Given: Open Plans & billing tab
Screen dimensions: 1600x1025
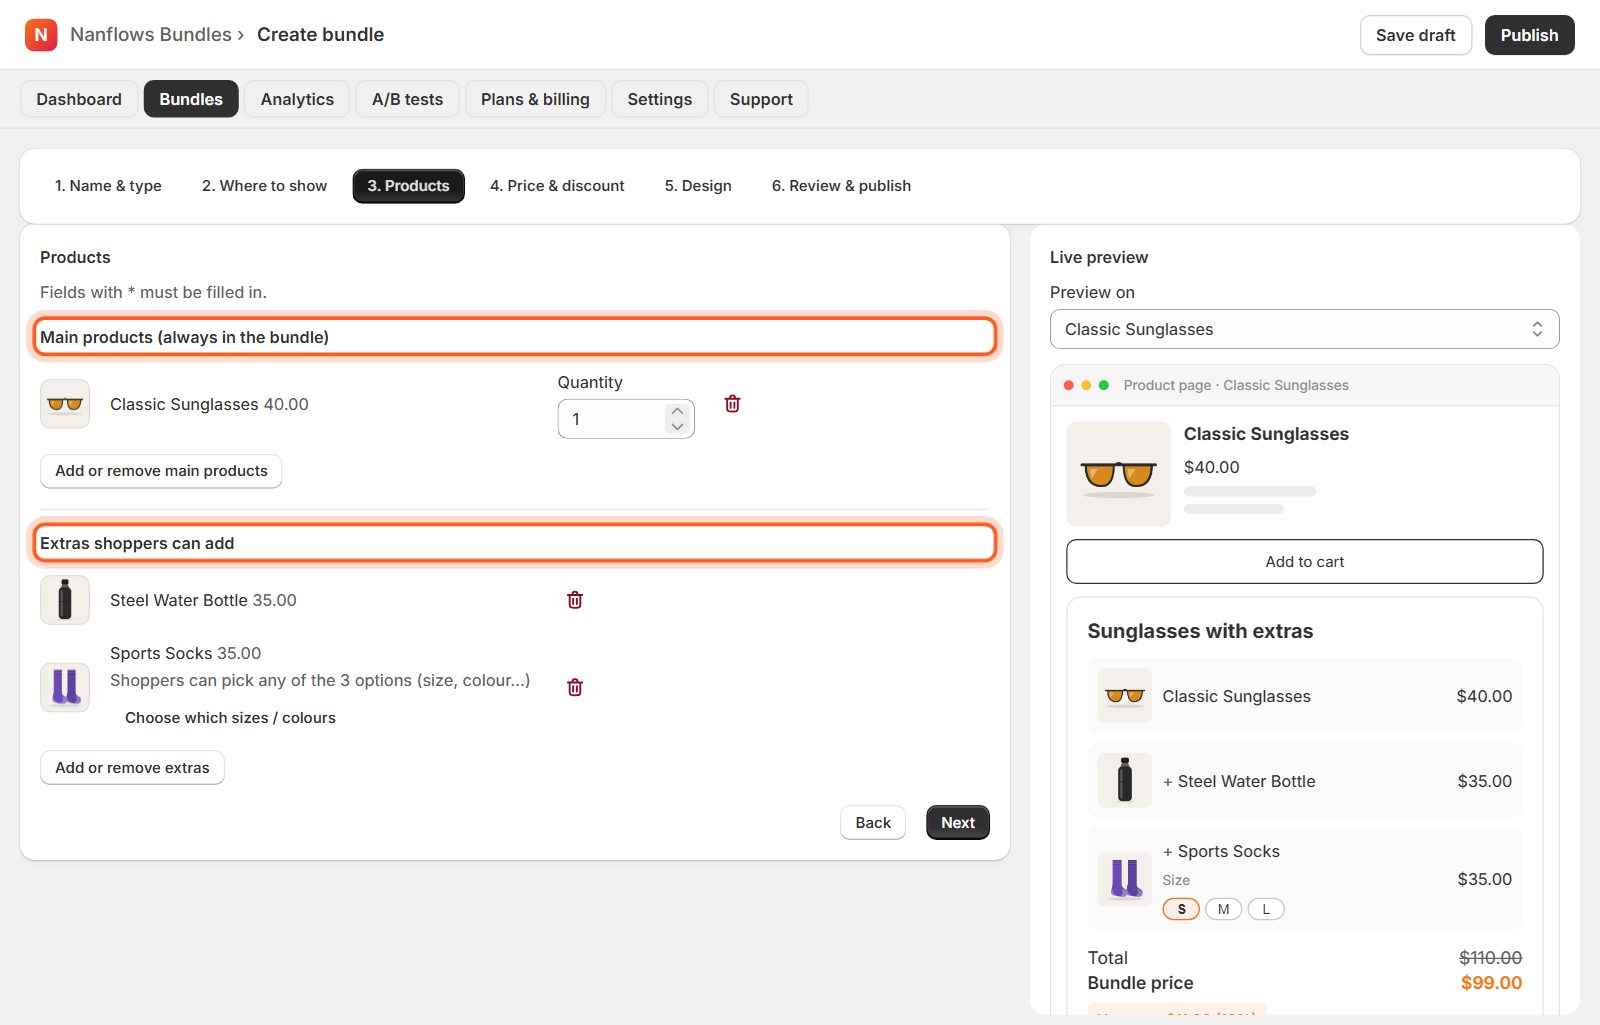Looking at the screenshot, I should click(535, 99).
